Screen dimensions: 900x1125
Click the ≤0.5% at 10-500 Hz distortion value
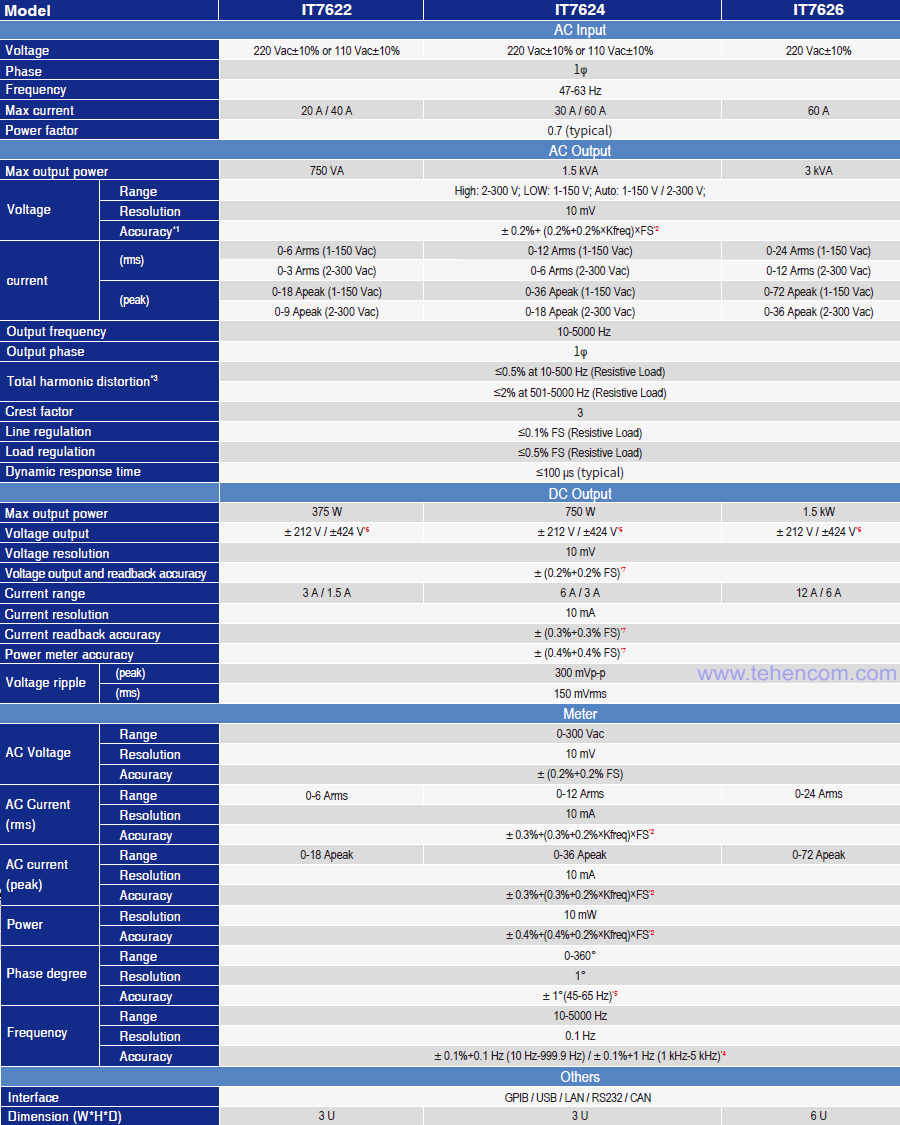[580, 372]
